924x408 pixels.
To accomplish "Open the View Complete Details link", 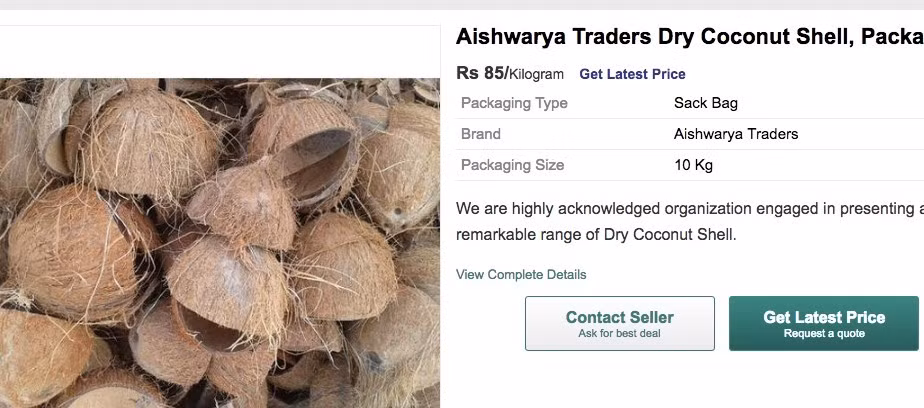I will tap(521, 275).
